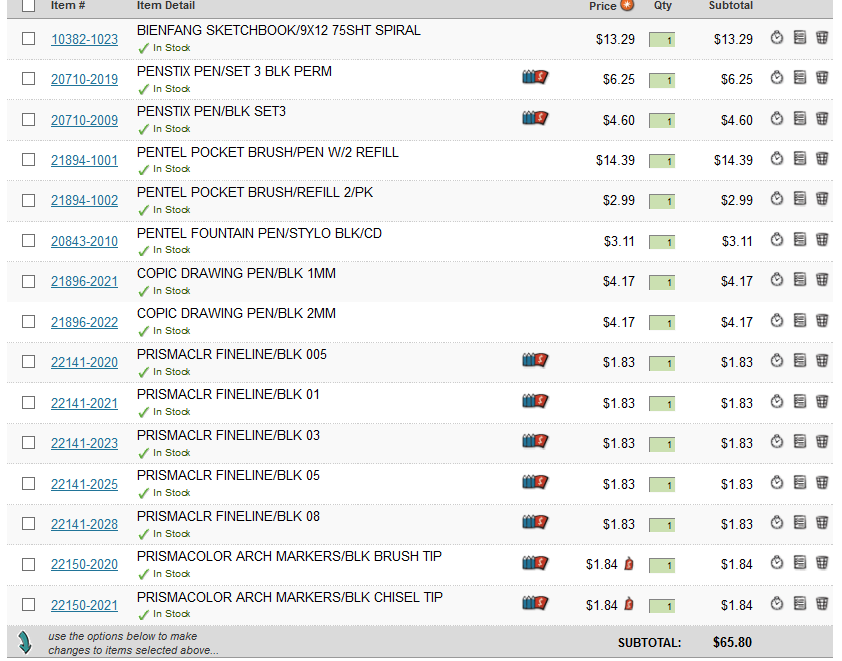This screenshot has height=661, width=842.
Task: Select the checkbox for item 22141-2028
Action: pyautogui.click(x=28, y=524)
